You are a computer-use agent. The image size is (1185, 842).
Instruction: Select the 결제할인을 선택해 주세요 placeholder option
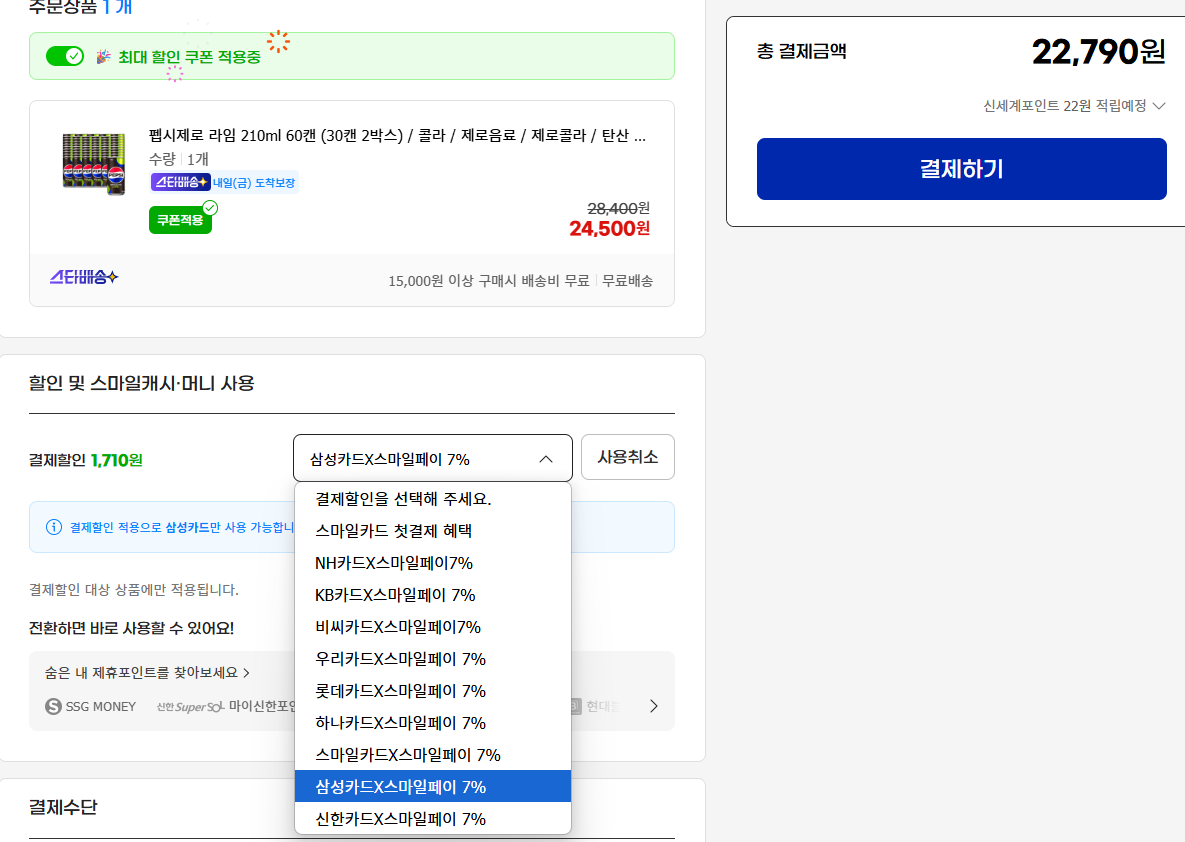coord(403,499)
